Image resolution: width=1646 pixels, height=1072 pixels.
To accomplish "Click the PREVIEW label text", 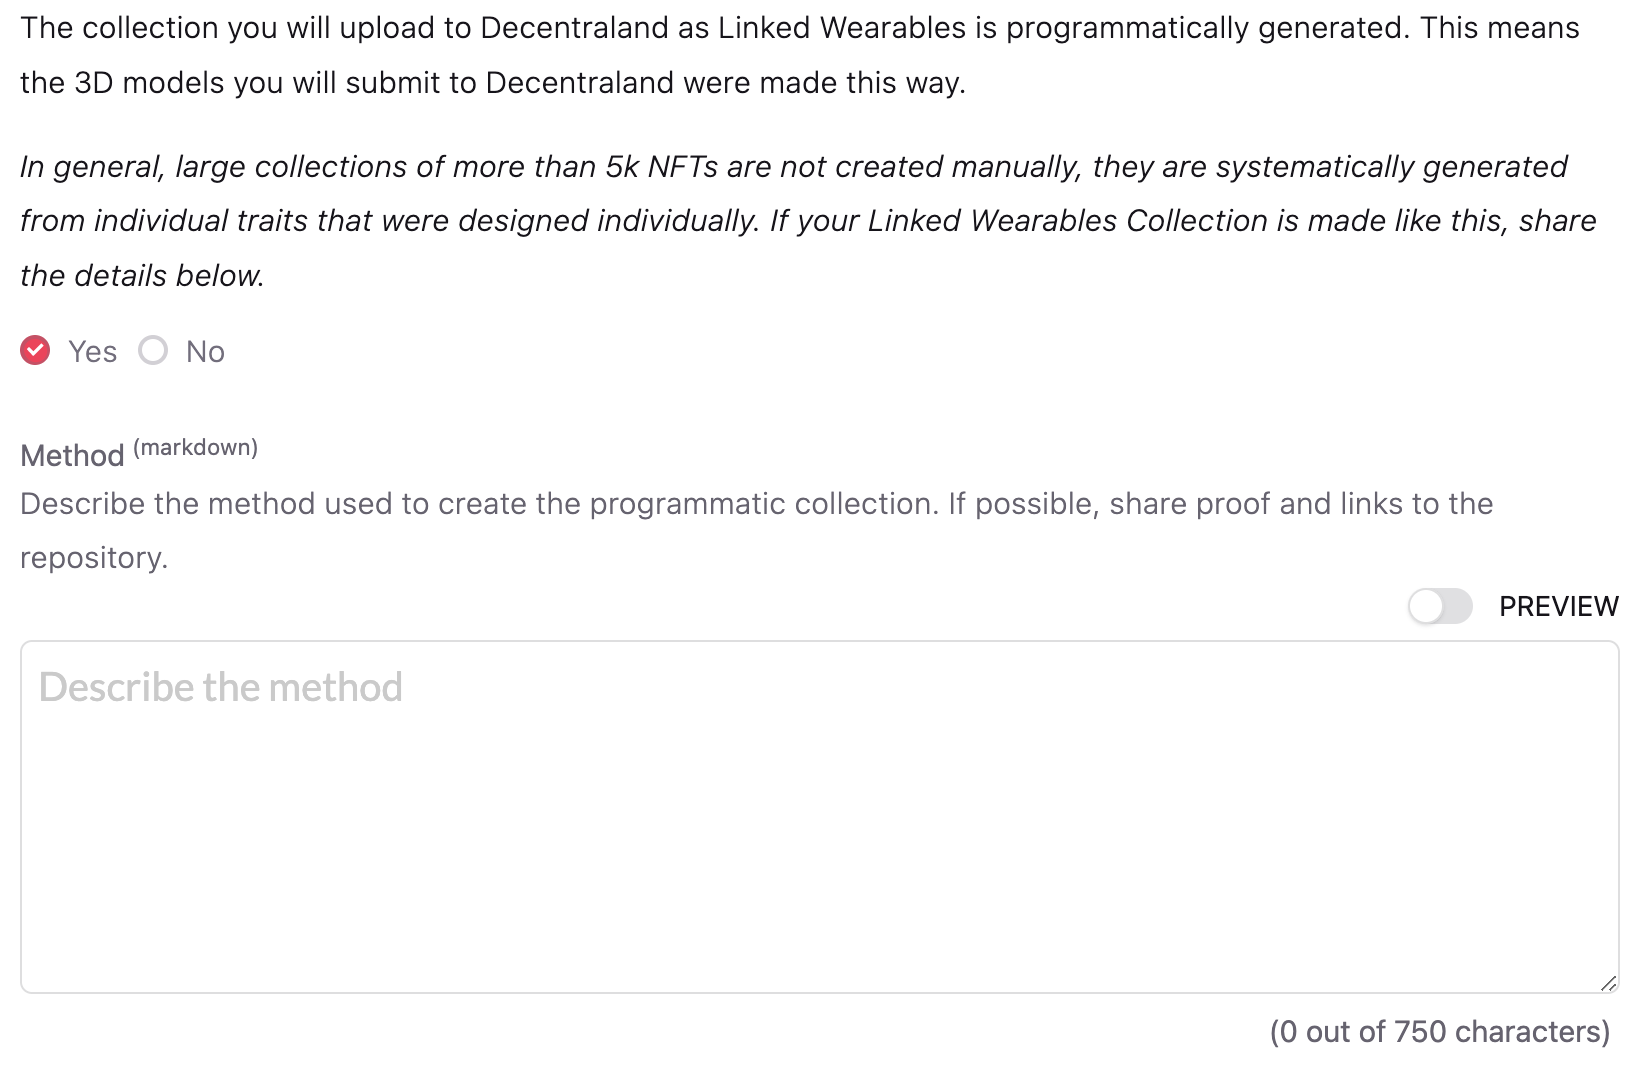I will point(1558,606).
